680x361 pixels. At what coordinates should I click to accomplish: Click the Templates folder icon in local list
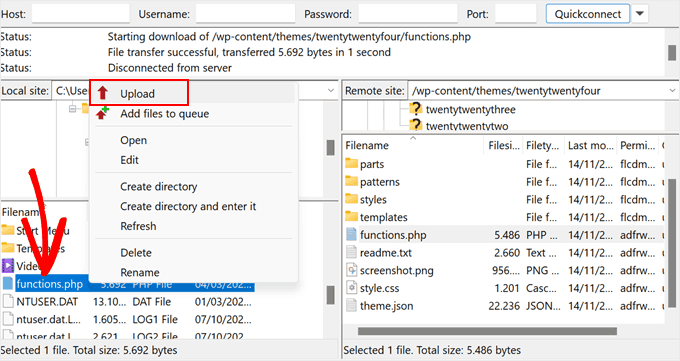[x=8, y=248]
